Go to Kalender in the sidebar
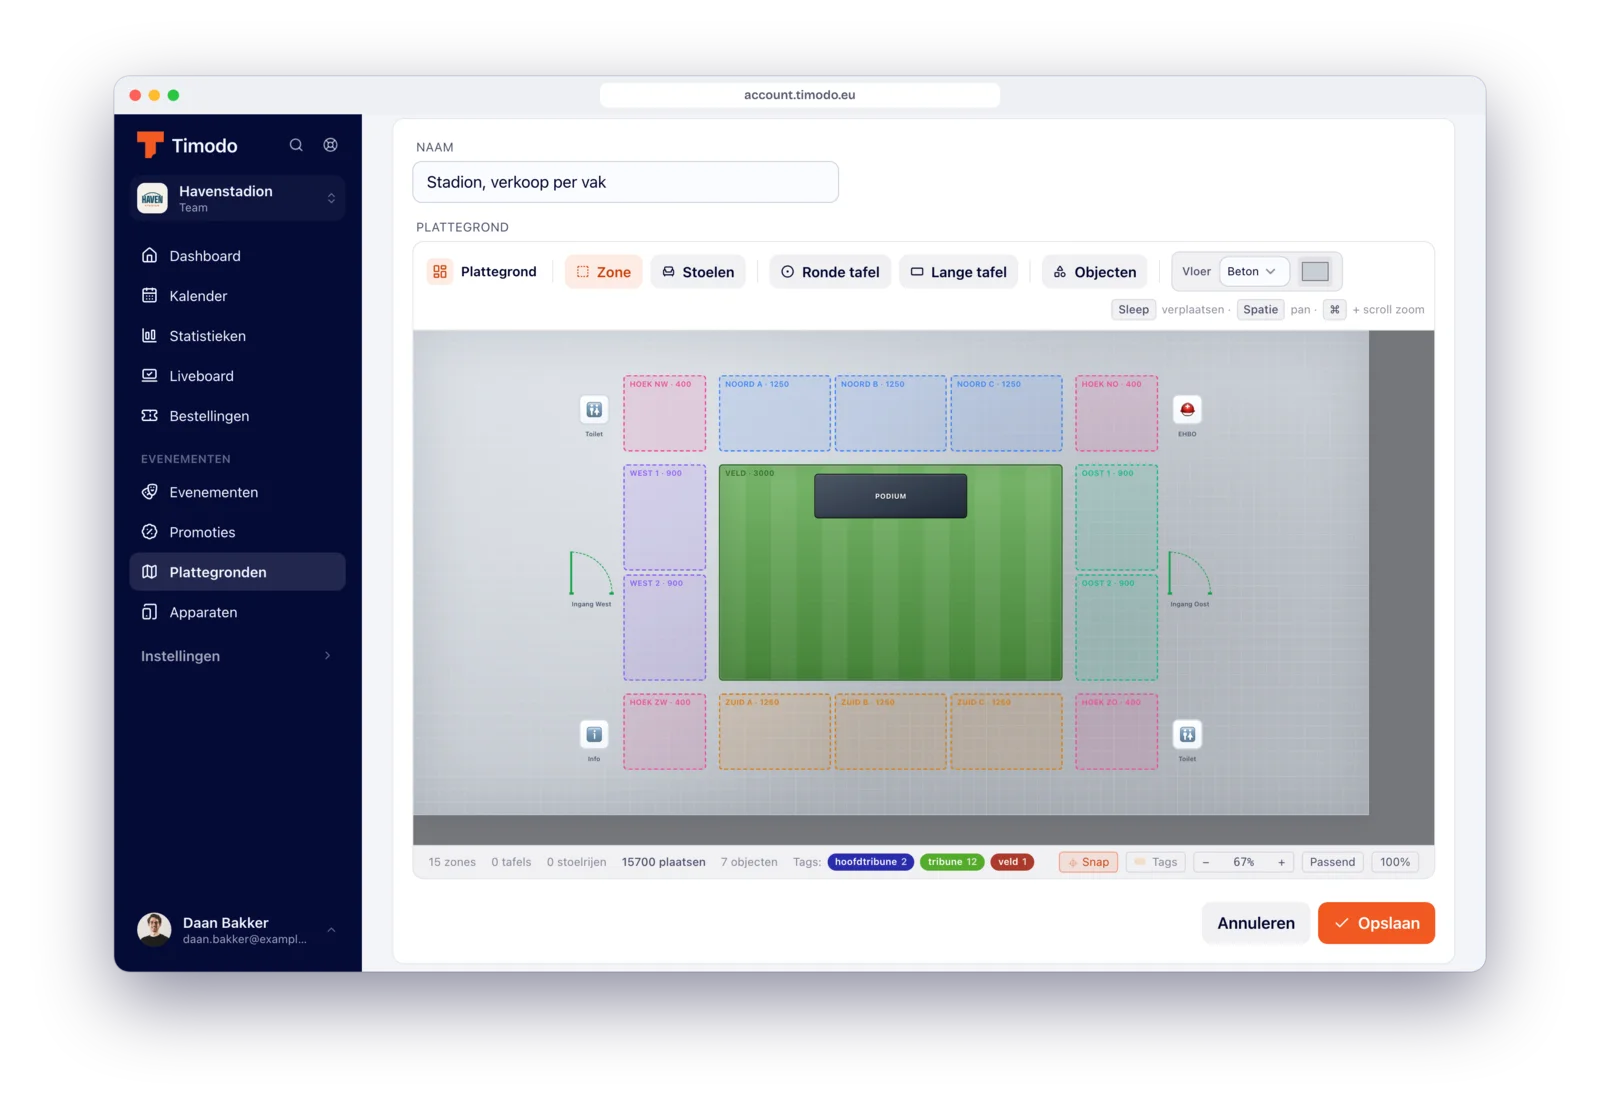Viewport: 1600px width, 1105px height. (238, 296)
